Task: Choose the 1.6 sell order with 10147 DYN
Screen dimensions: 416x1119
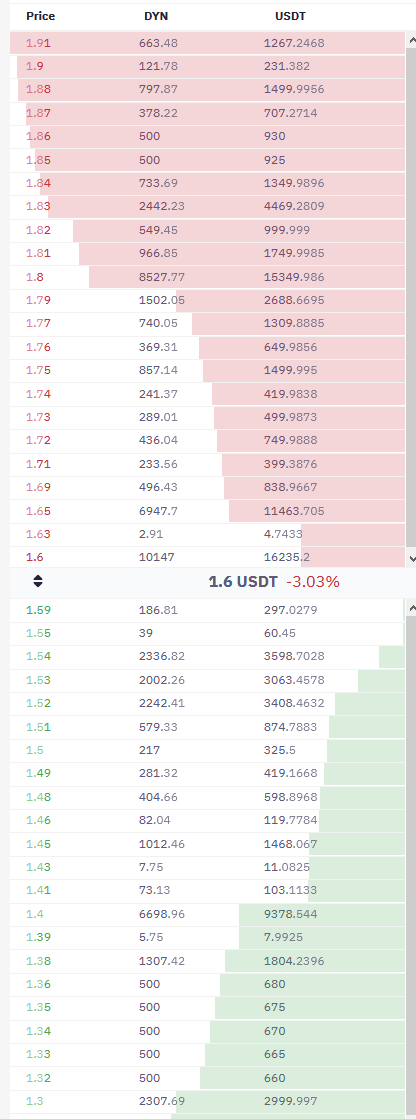Action: coord(208,557)
